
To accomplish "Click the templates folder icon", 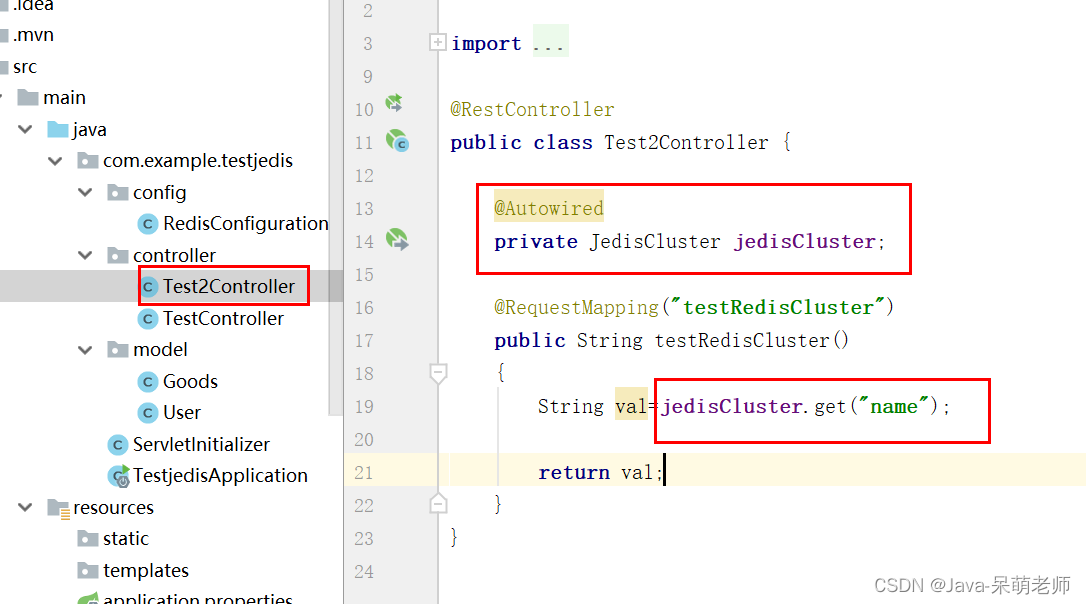I will click(x=87, y=570).
